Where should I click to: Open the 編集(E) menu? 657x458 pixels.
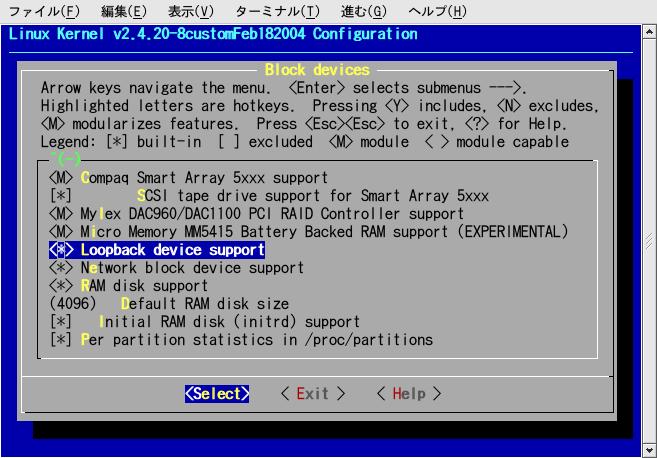tap(124, 11)
